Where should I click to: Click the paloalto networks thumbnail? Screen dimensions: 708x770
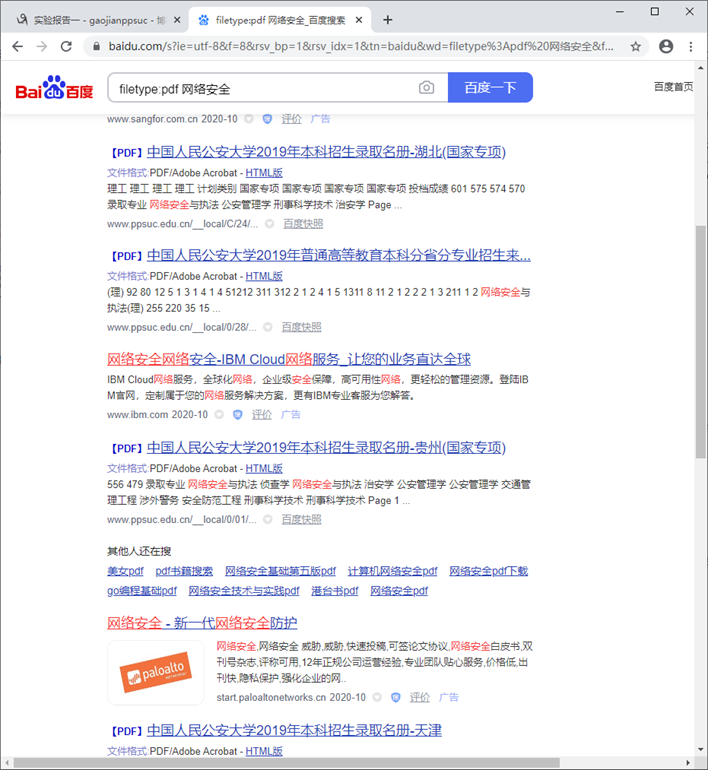click(156, 672)
